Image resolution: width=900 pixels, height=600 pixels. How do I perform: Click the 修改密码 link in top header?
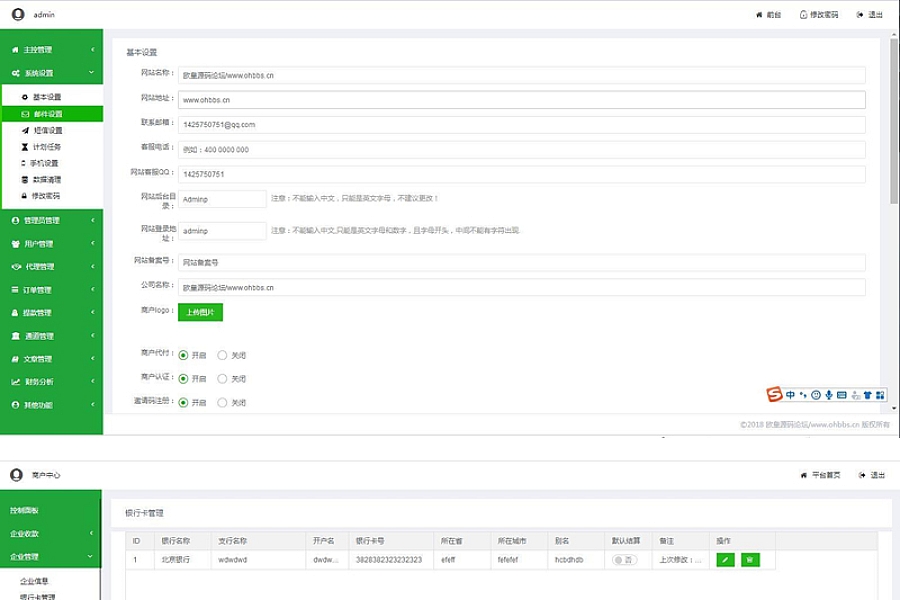coord(819,15)
